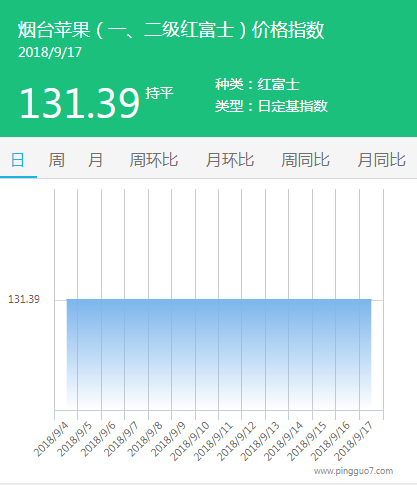Click the x-axis label 2018/9/16
417x485 pixels.
(331, 441)
